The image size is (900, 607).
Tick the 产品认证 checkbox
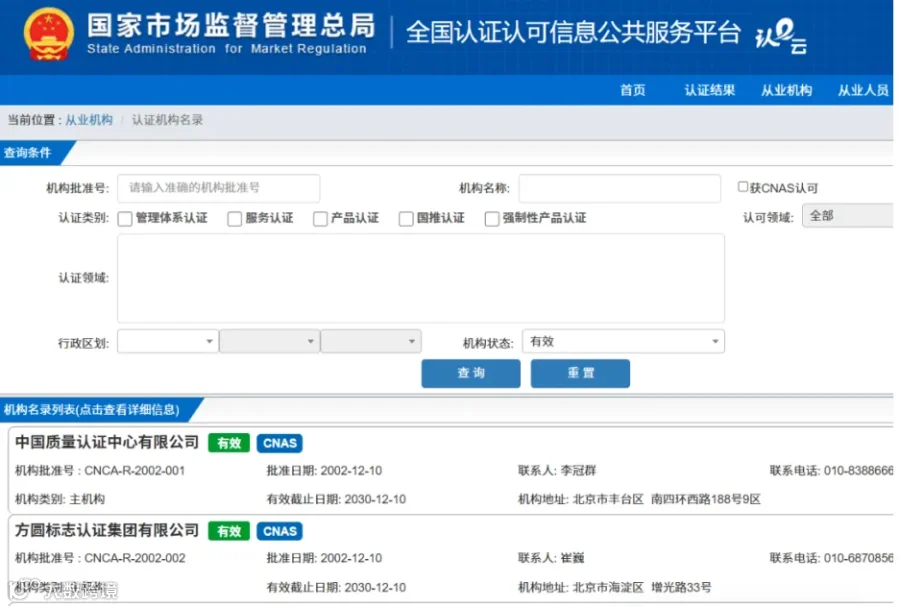point(320,219)
